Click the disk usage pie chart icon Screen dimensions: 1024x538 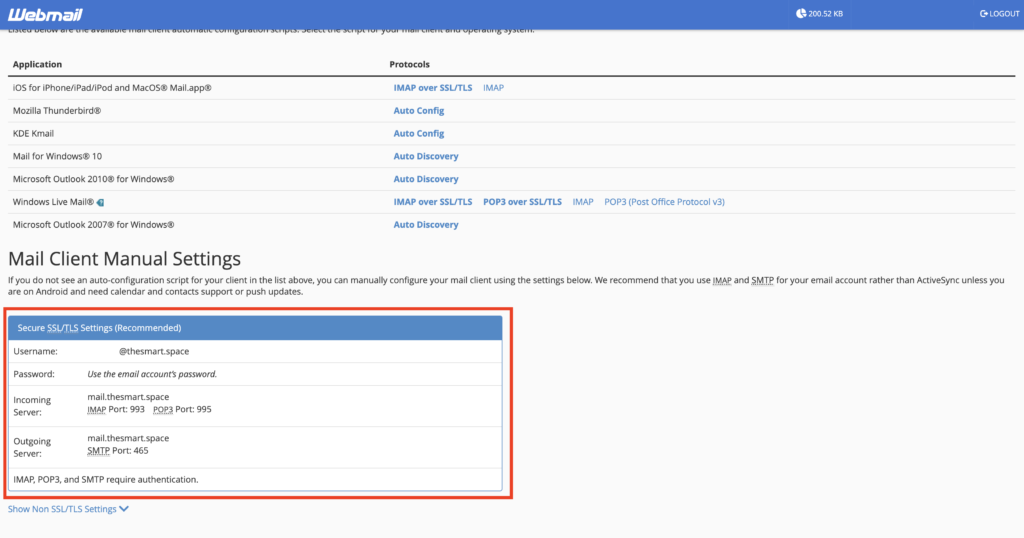801,14
